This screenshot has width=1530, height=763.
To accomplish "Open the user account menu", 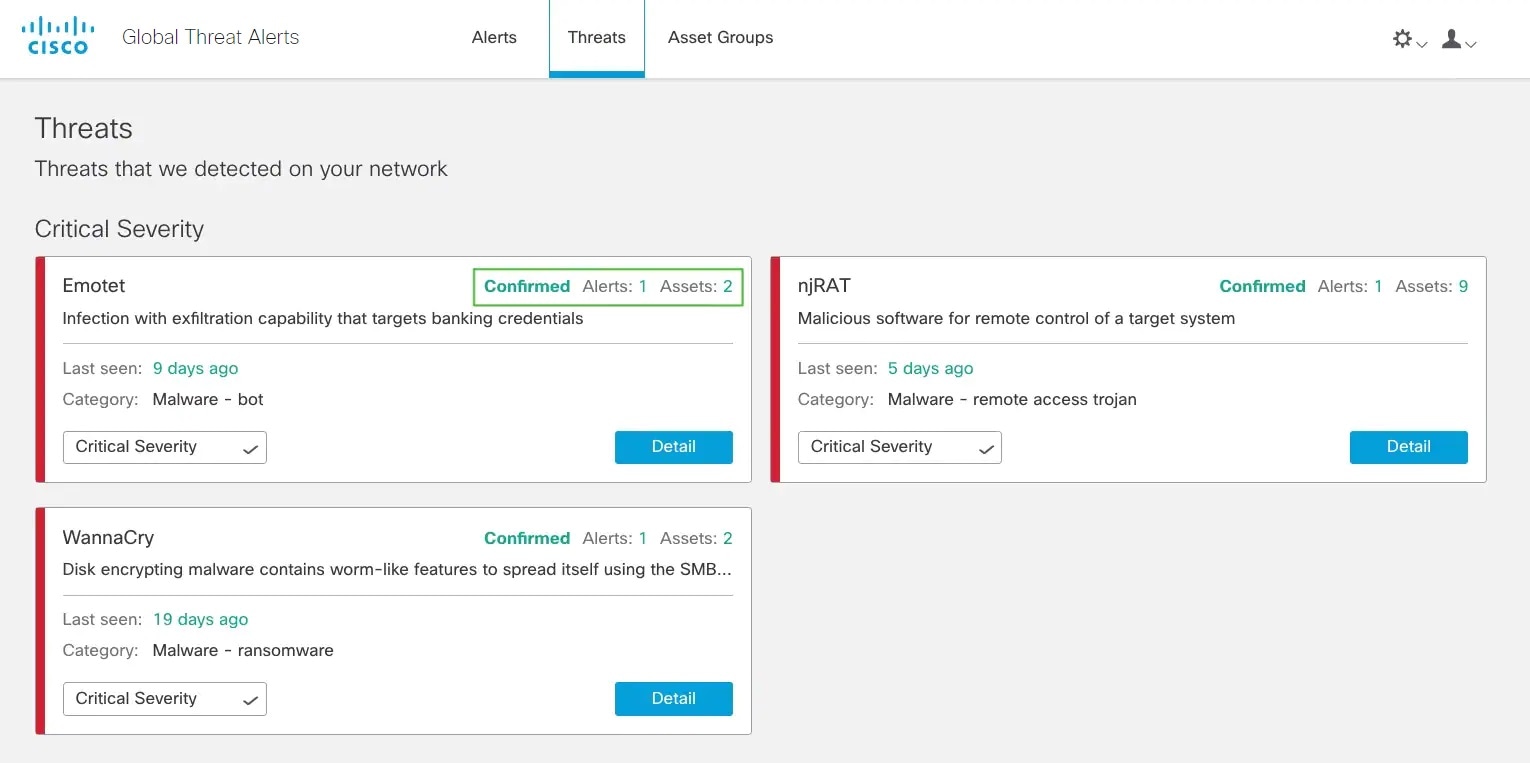I will [x=1458, y=39].
